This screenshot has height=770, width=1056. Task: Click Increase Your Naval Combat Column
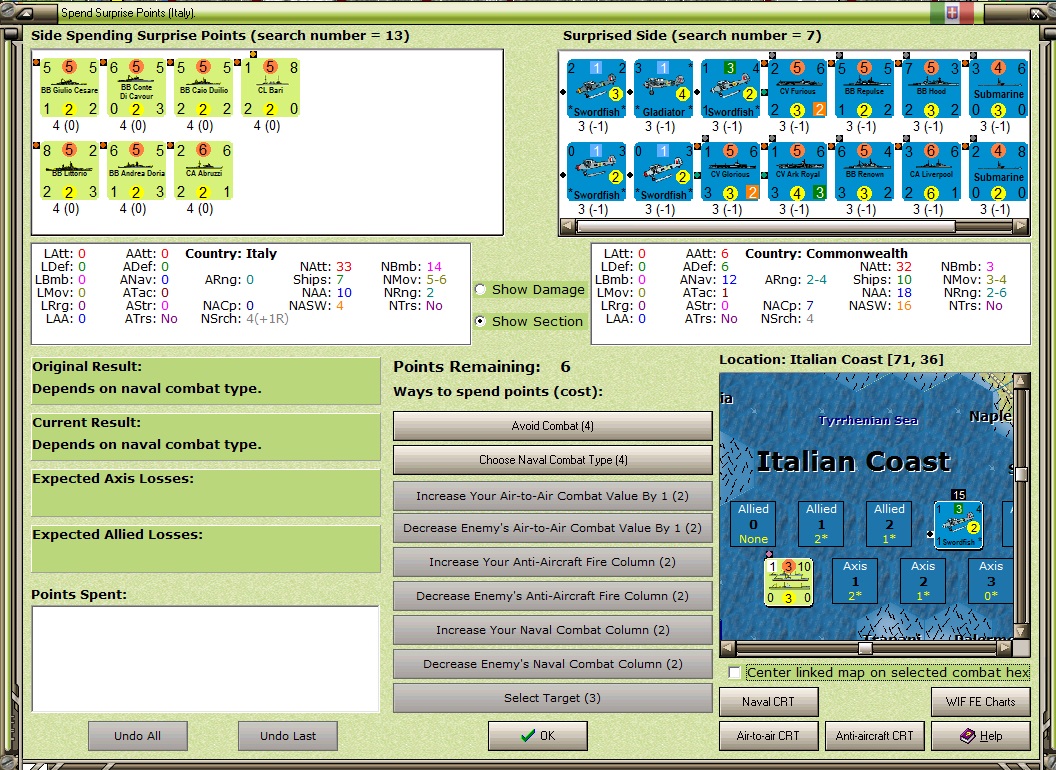(552, 630)
